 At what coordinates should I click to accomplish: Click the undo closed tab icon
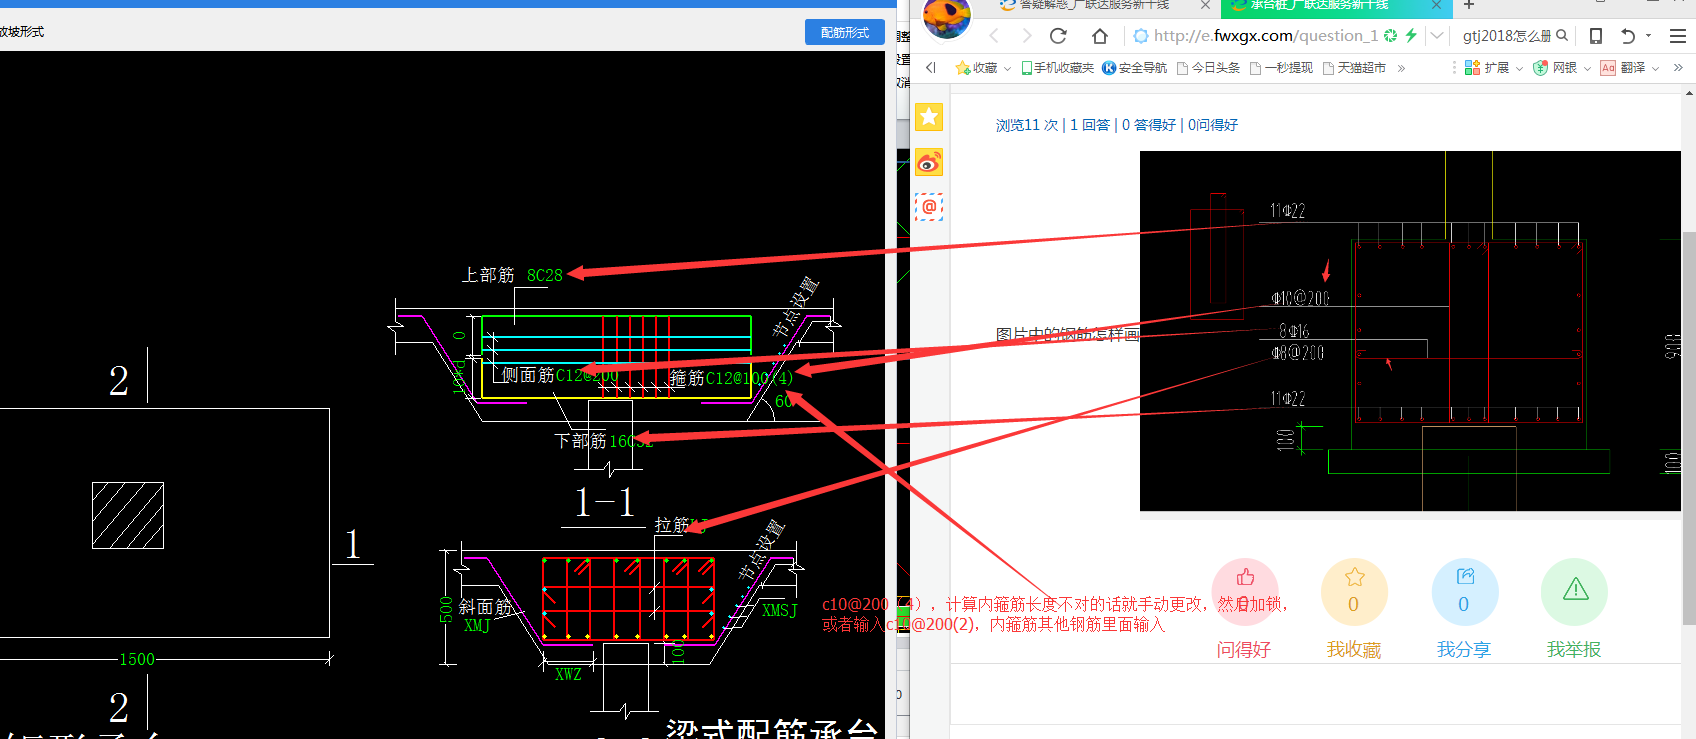coord(1628,36)
